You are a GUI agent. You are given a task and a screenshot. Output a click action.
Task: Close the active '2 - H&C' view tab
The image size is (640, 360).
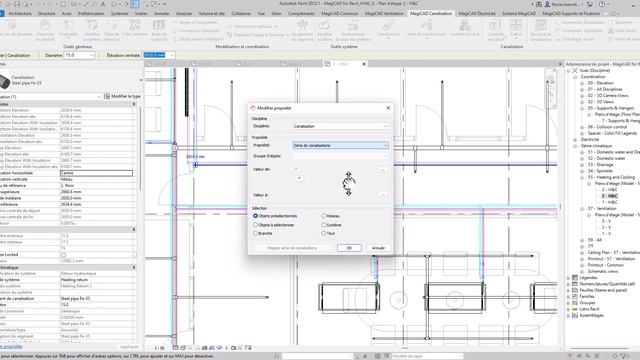[x=364, y=64]
